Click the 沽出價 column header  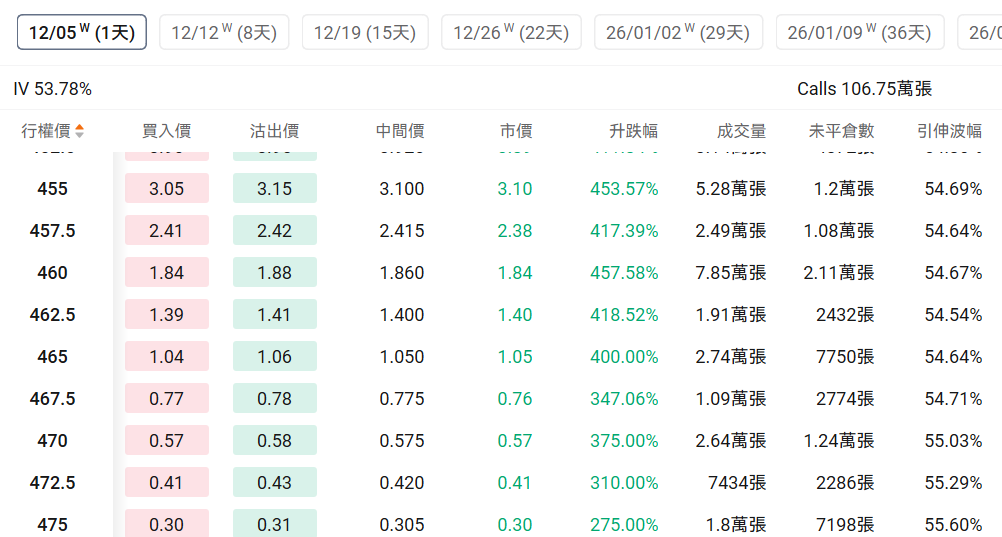[x=274, y=131]
